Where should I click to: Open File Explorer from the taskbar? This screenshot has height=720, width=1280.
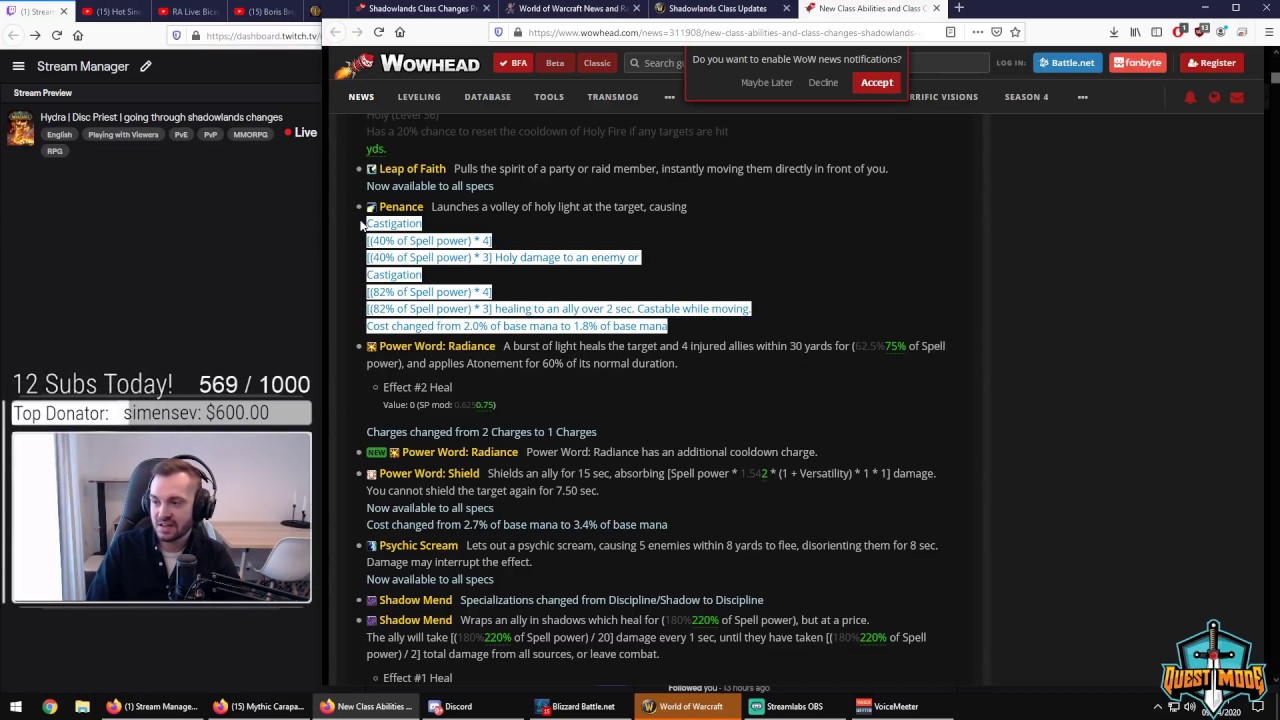tap(82, 706)
